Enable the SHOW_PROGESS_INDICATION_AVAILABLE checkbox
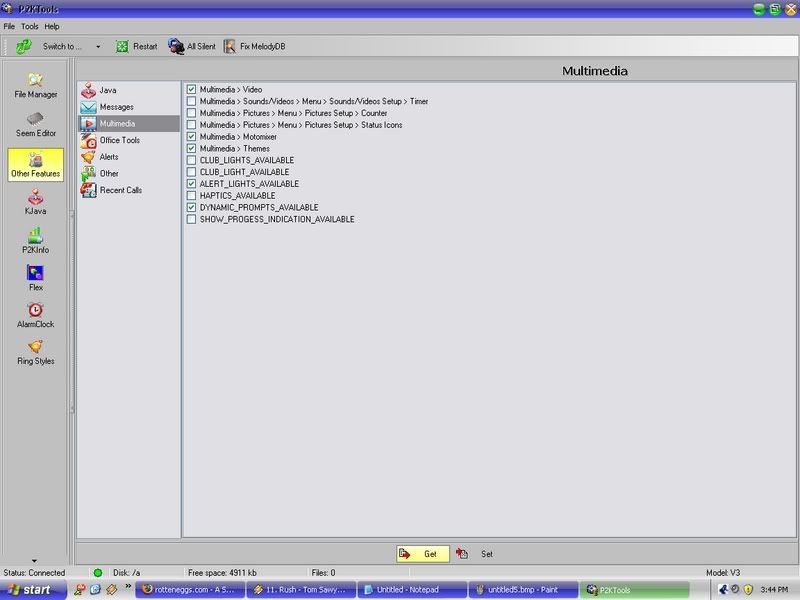The height and width of the screenshot is (600, 800). point(191,219)
